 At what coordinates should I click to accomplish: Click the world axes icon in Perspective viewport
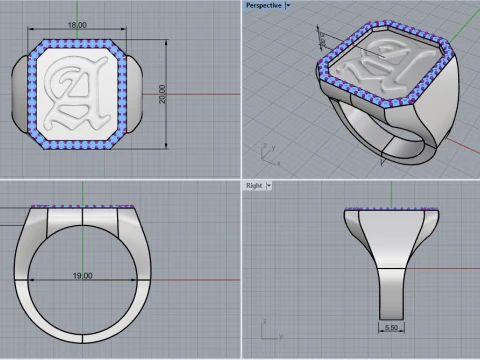coord(271,155)
